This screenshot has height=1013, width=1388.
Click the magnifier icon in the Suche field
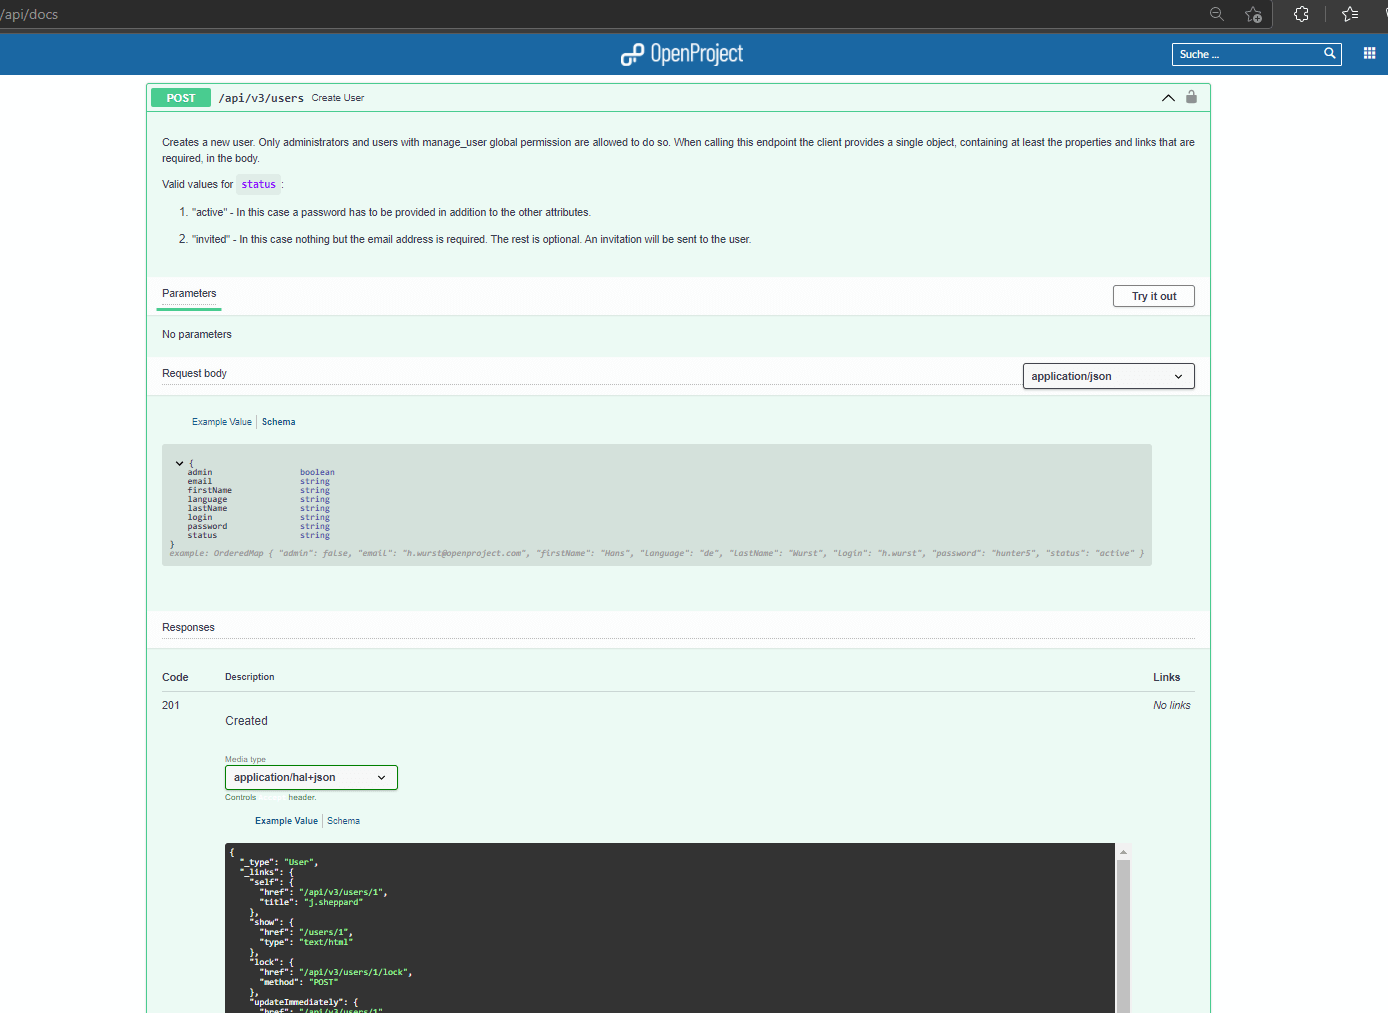point(1330,54)
